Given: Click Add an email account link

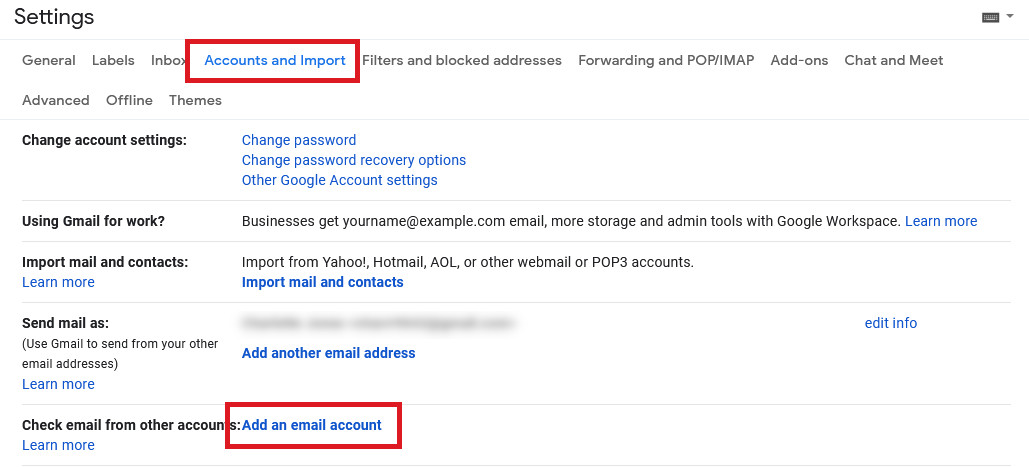Looking at the screenshot, I should pyautogui.click(x=312, y=425).
